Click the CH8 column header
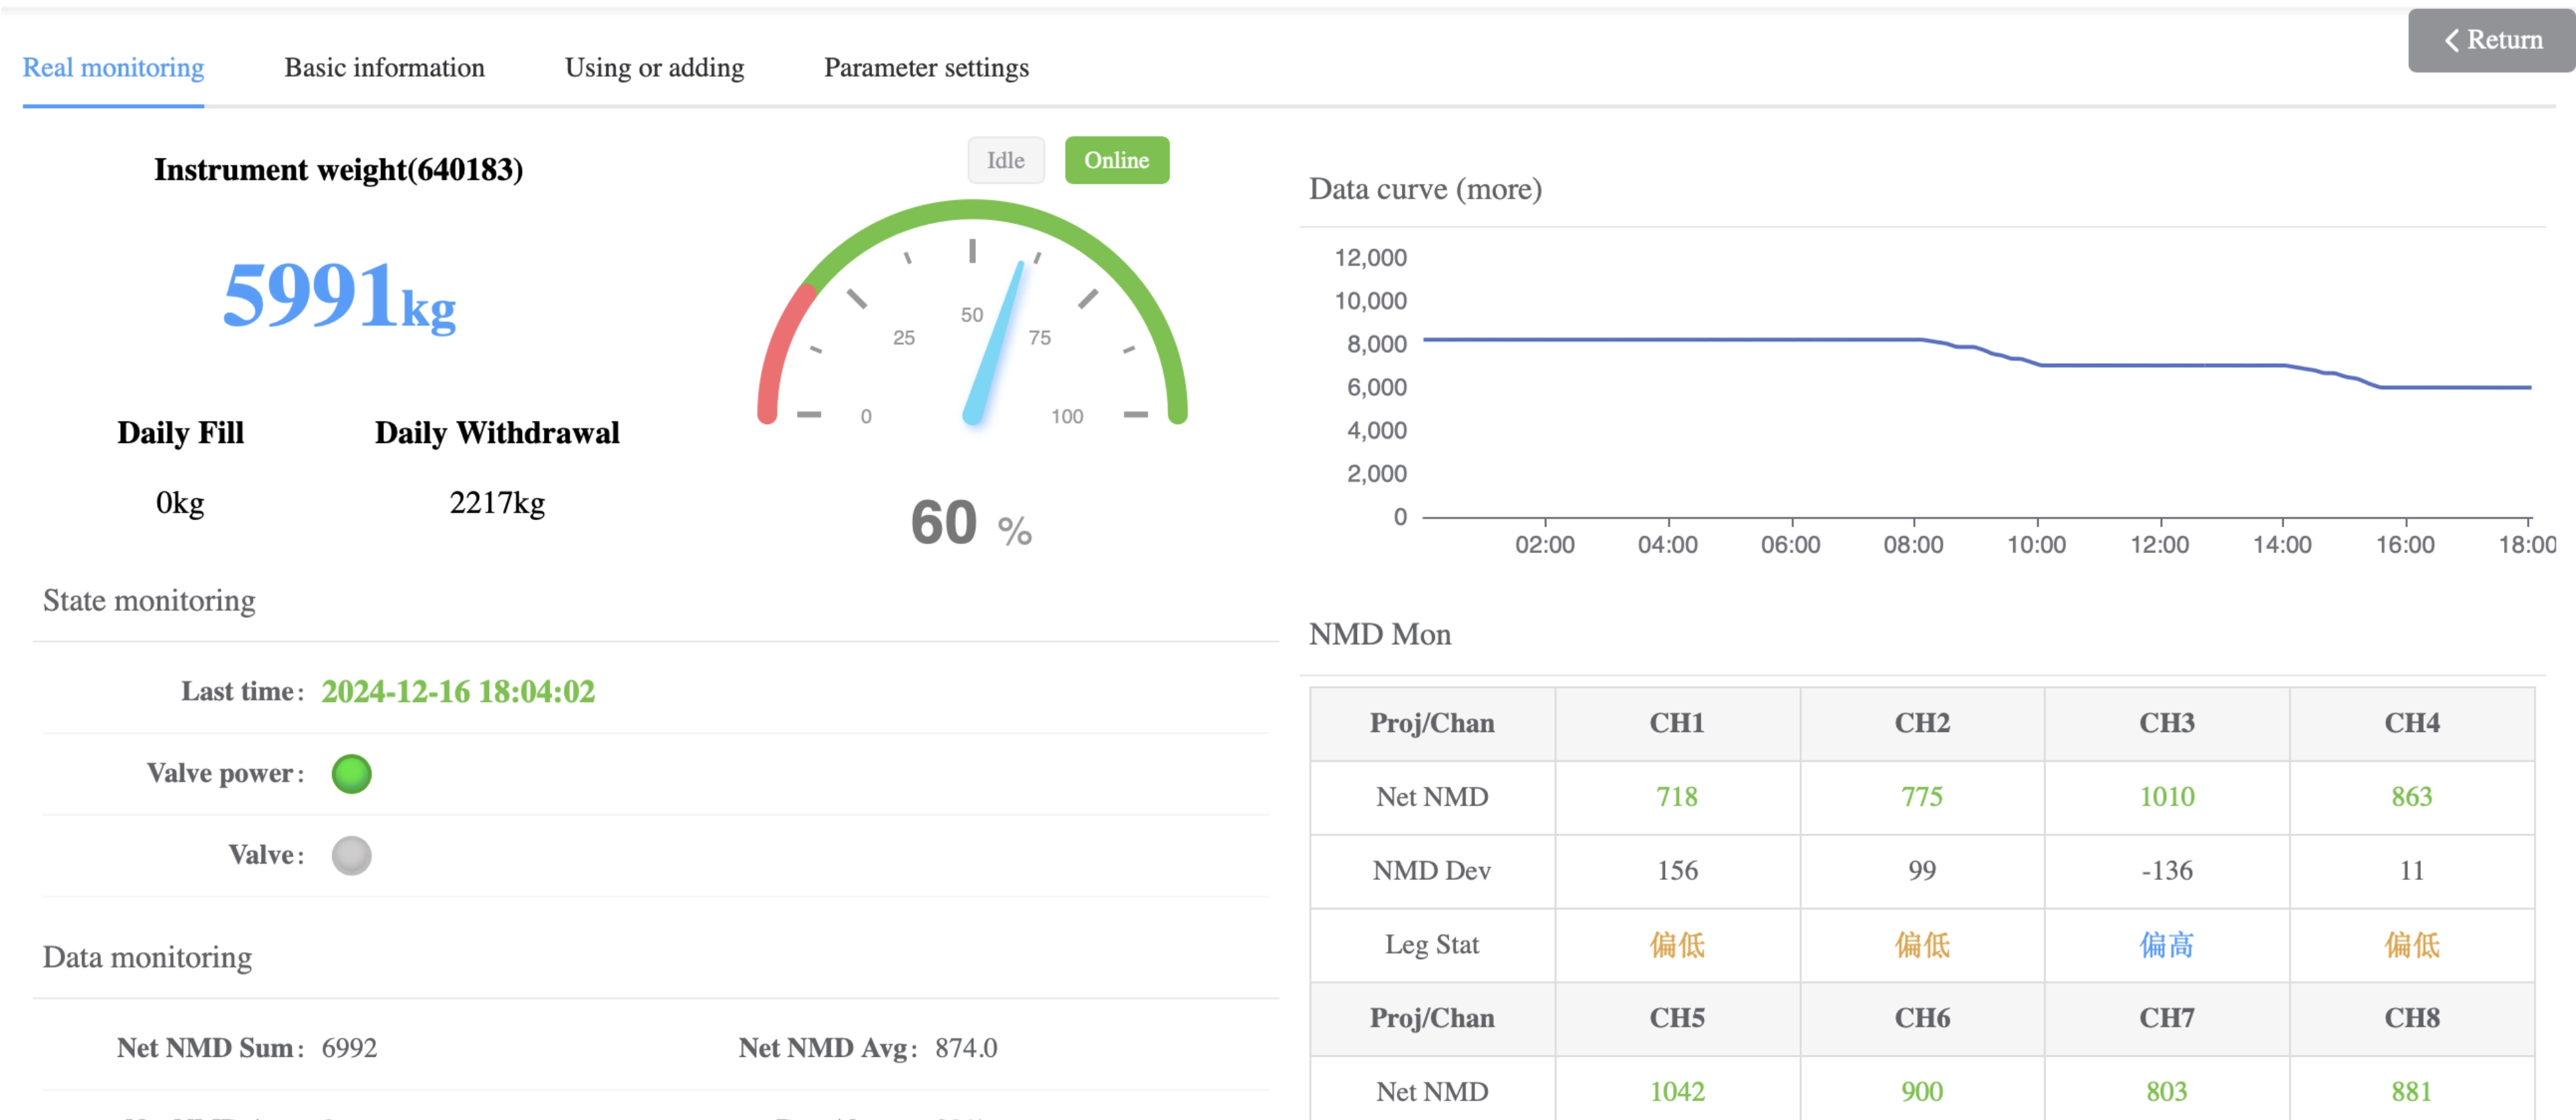 tap(2412, 1017)
